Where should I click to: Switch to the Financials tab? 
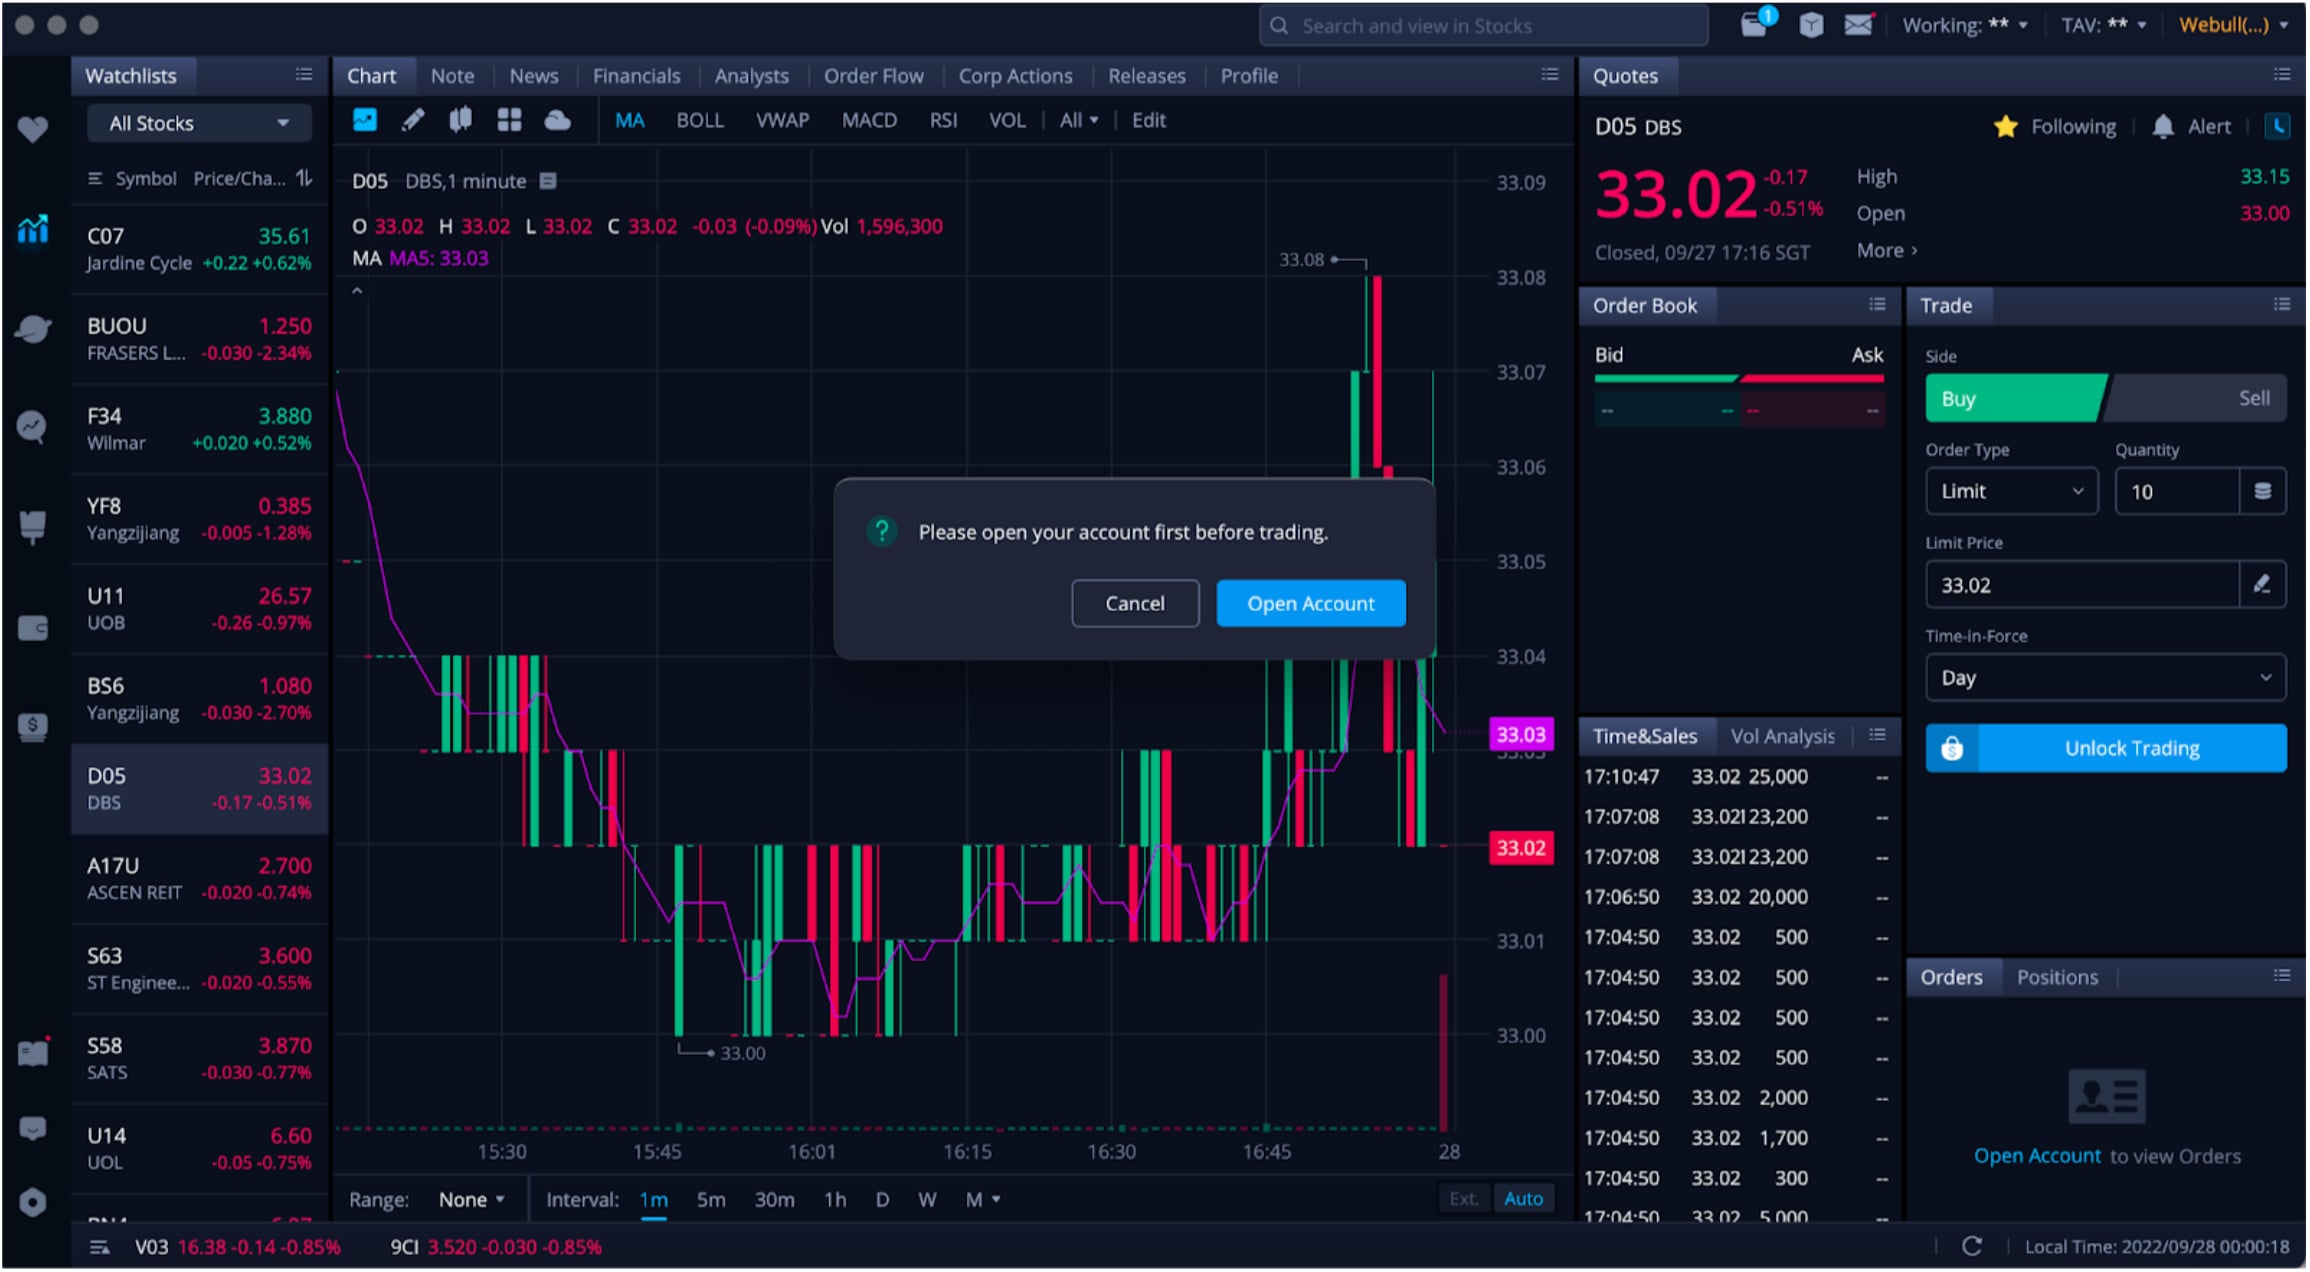[x=636, y=76]
